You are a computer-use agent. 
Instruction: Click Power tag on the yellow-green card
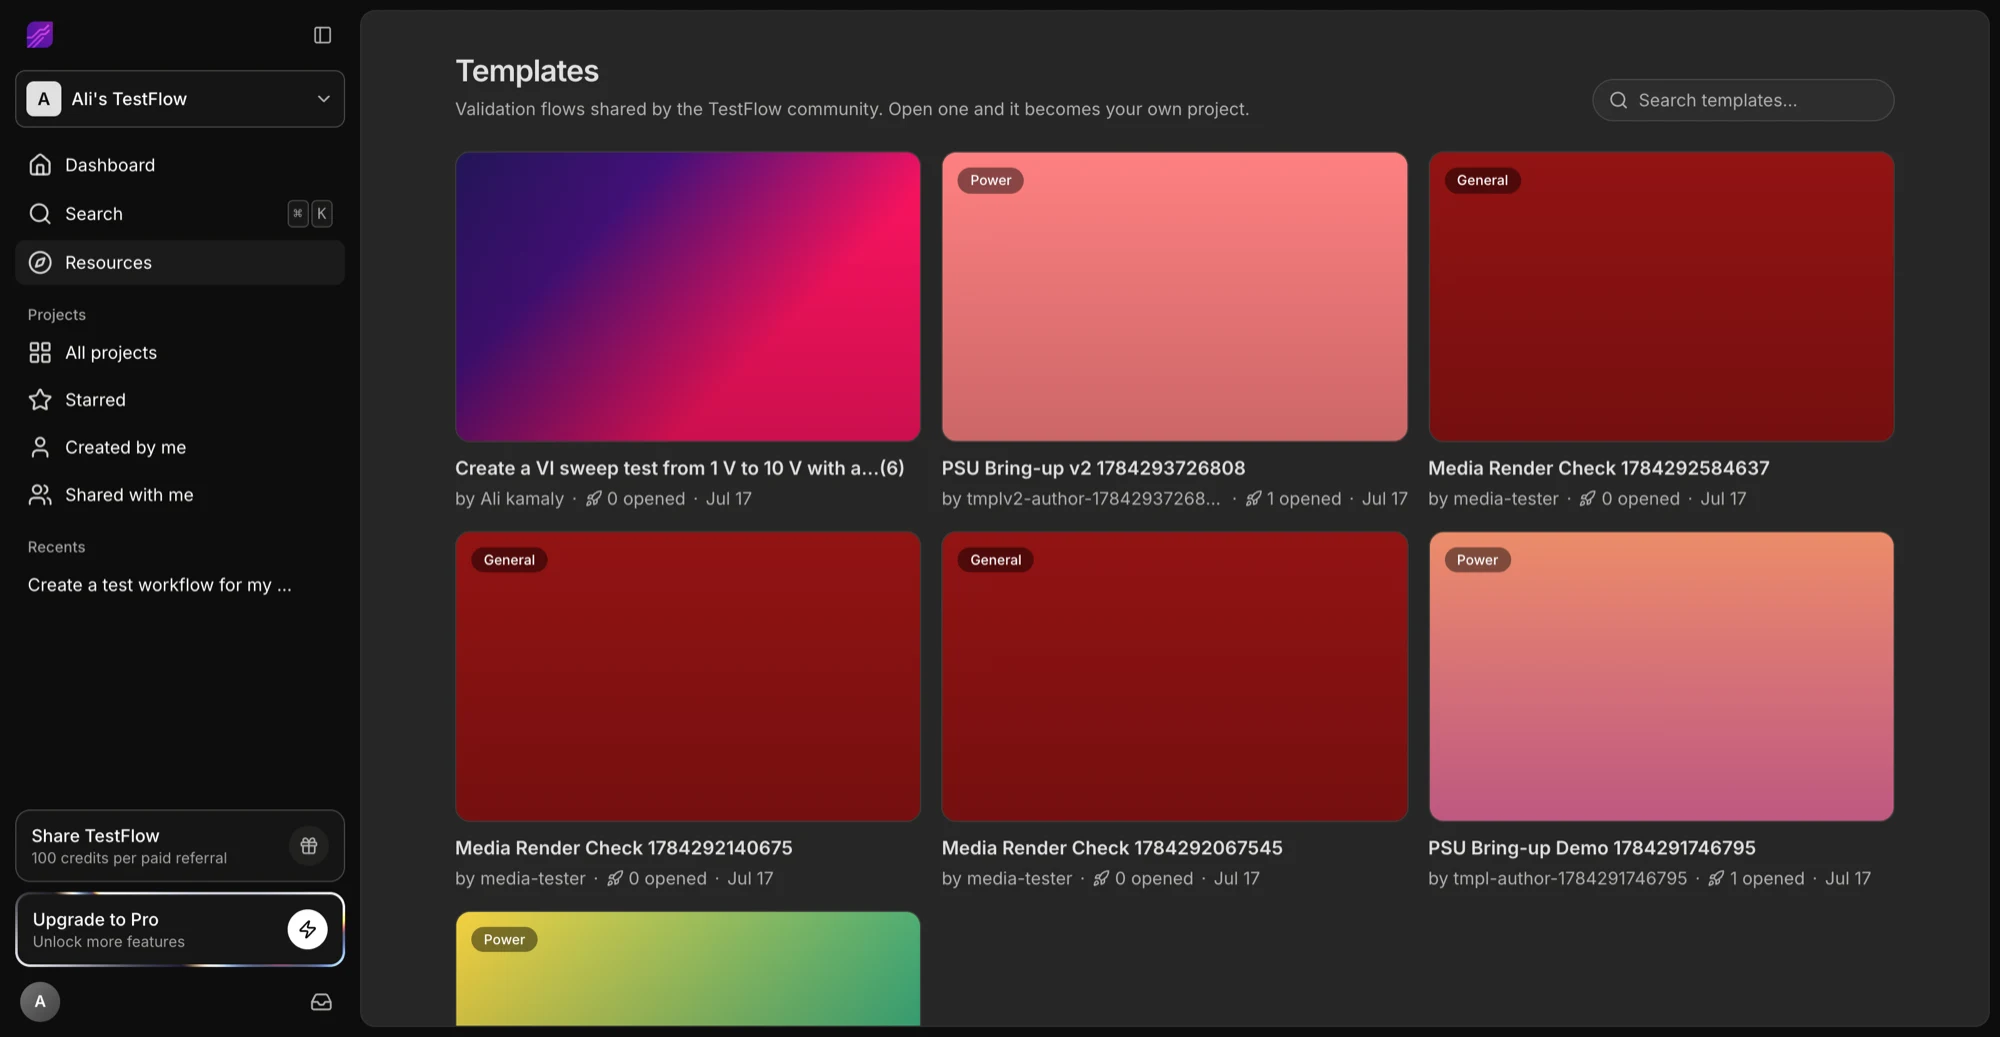[504, 940]
